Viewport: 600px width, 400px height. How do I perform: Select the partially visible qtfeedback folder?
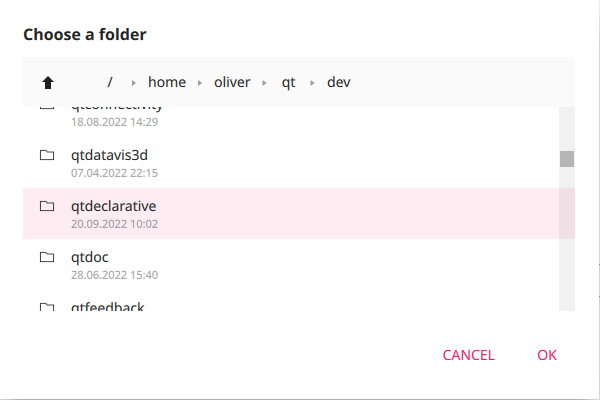click(108, 307)
